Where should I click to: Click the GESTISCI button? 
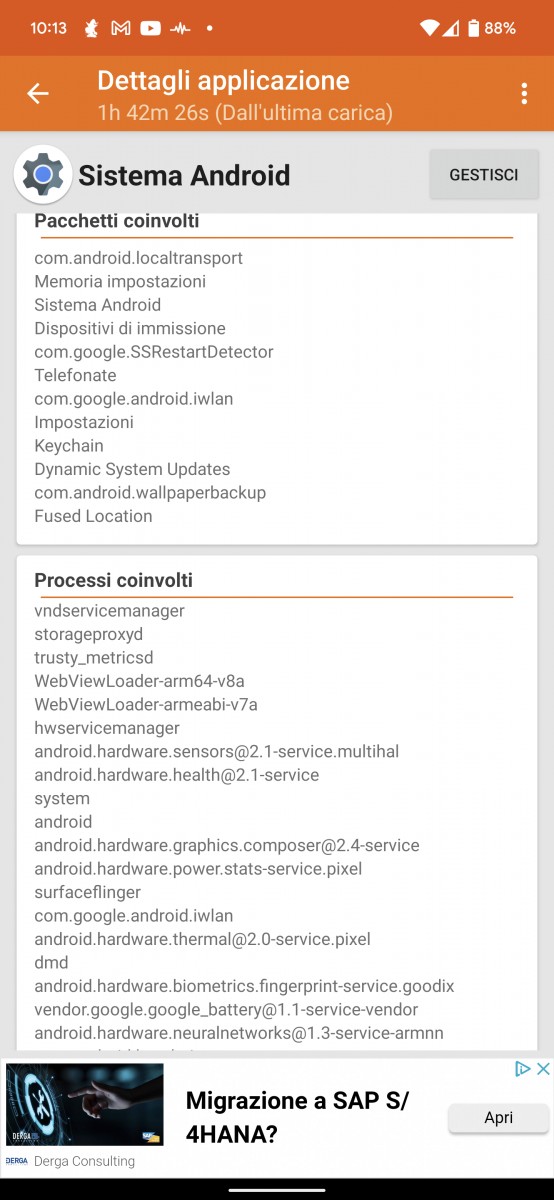pyautogui.click(x=484, y=174)
